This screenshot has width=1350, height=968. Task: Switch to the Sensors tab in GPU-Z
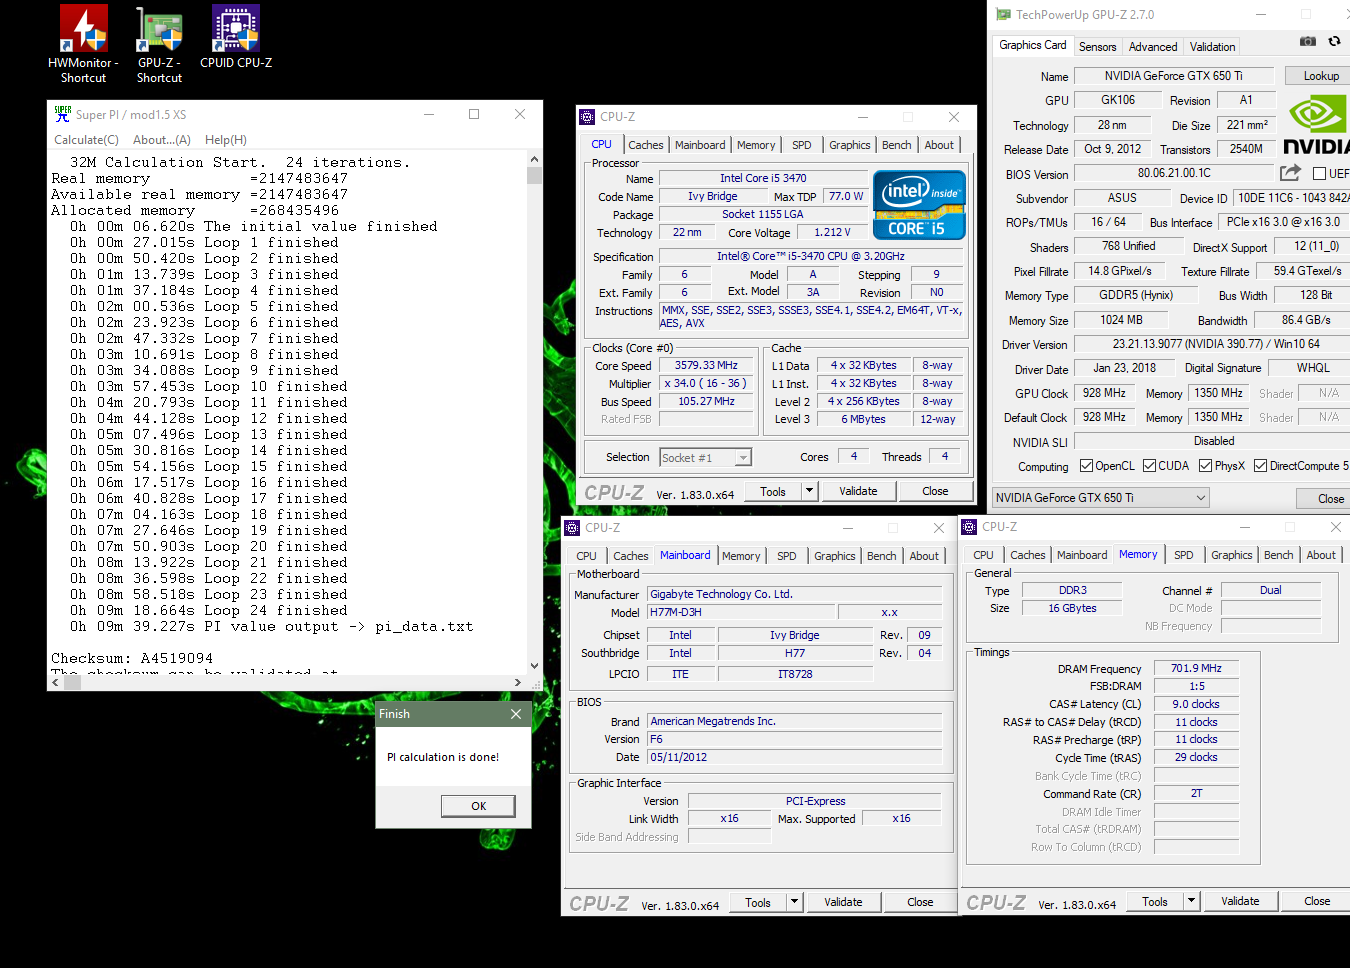click(1097, 47)
